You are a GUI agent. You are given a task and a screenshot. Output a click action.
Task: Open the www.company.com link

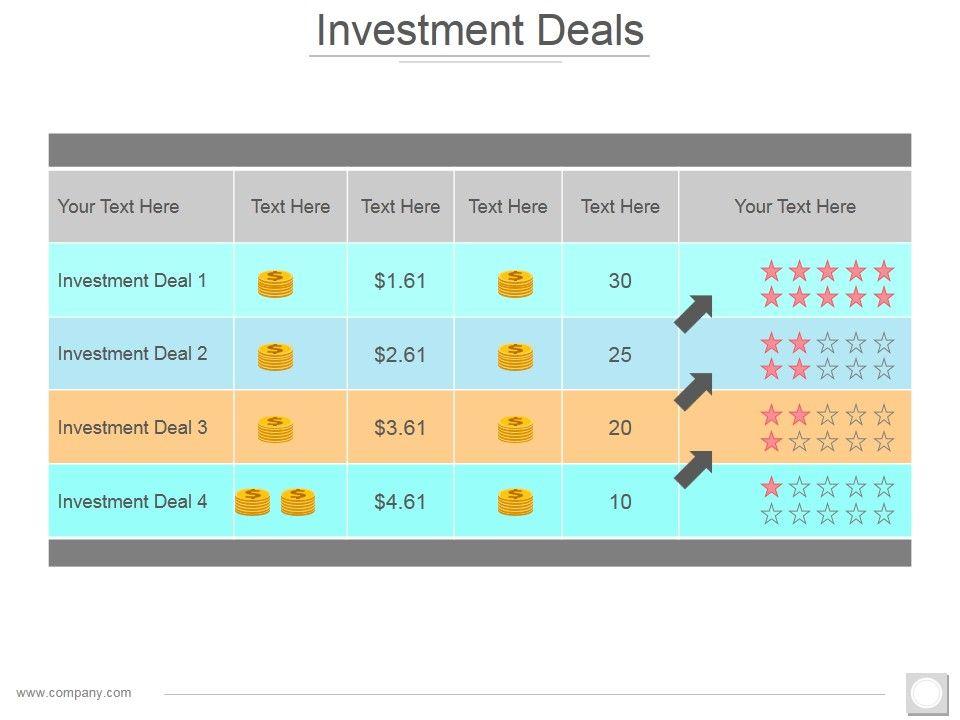click(74, 693)
